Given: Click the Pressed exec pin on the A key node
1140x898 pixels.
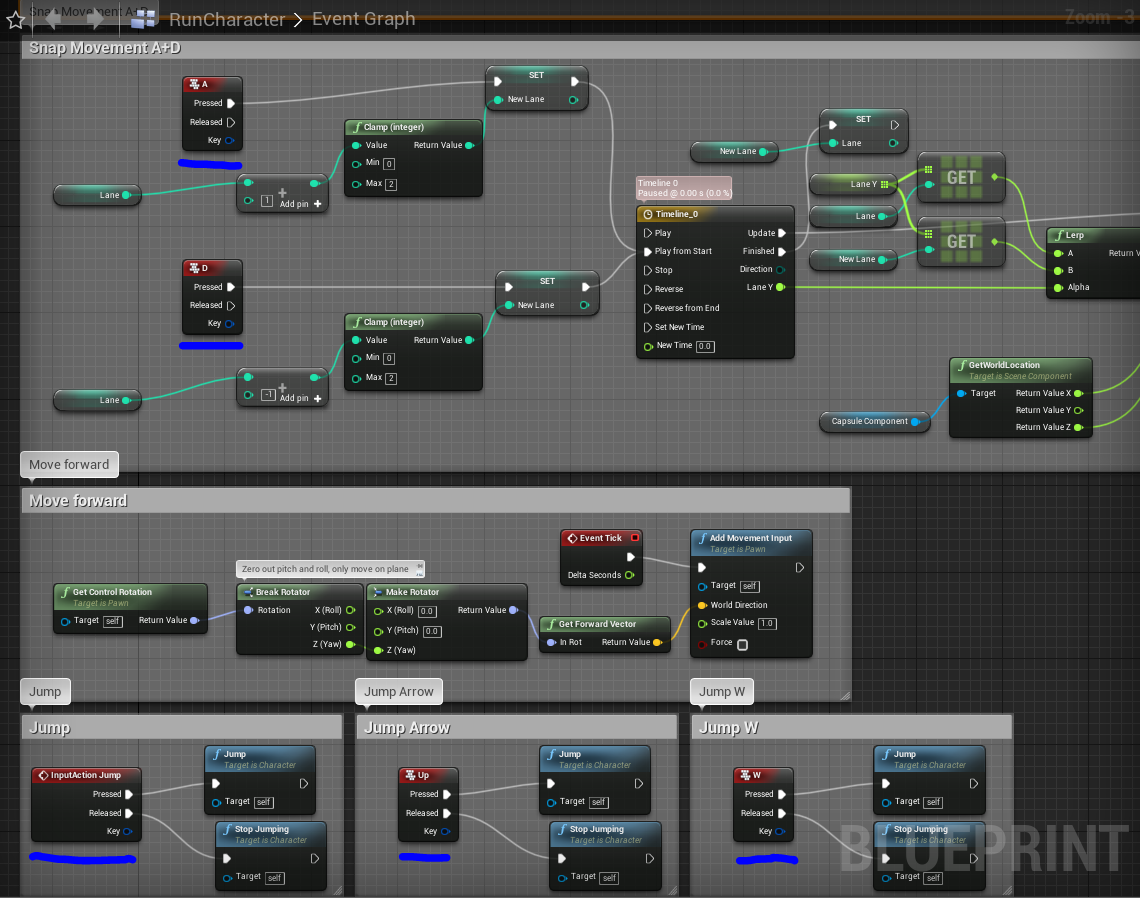Looking at the screenshot, I should pos(231,103).
